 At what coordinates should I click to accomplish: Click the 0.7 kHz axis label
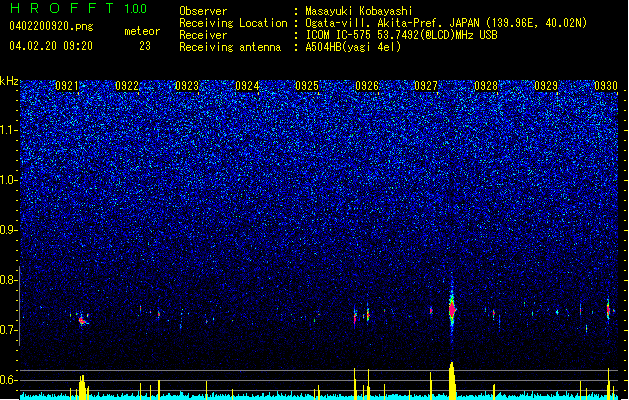pos(9,330)
